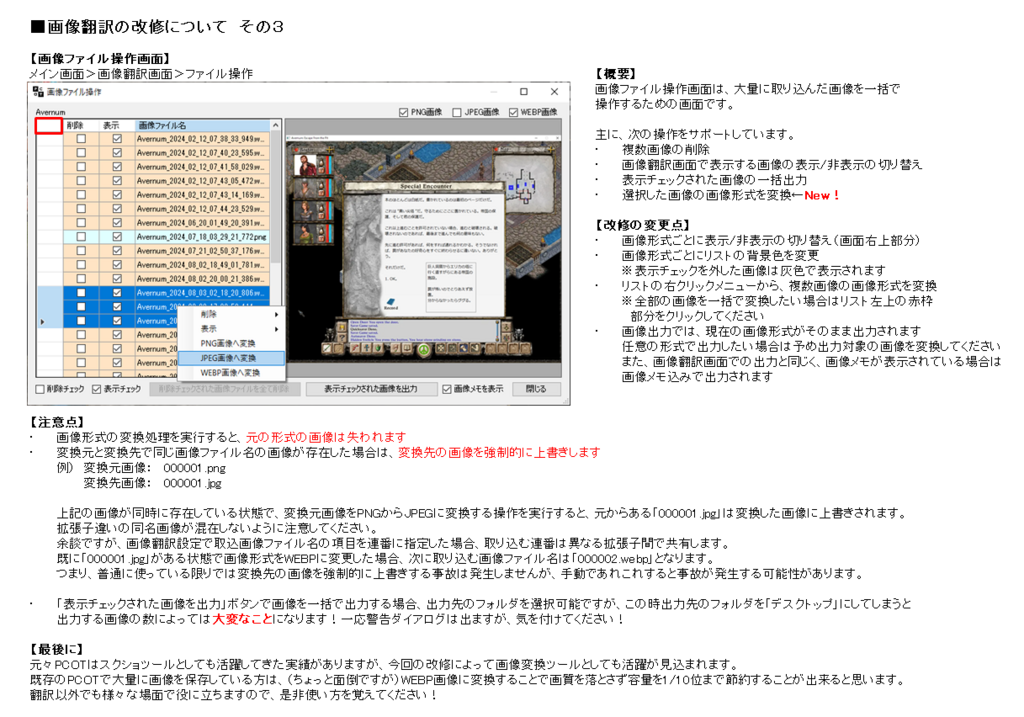Screen dimensions: 1024x717
Task: Click the 画像ファイル操作 window title-bar app icon
Action: pos(39,91)
